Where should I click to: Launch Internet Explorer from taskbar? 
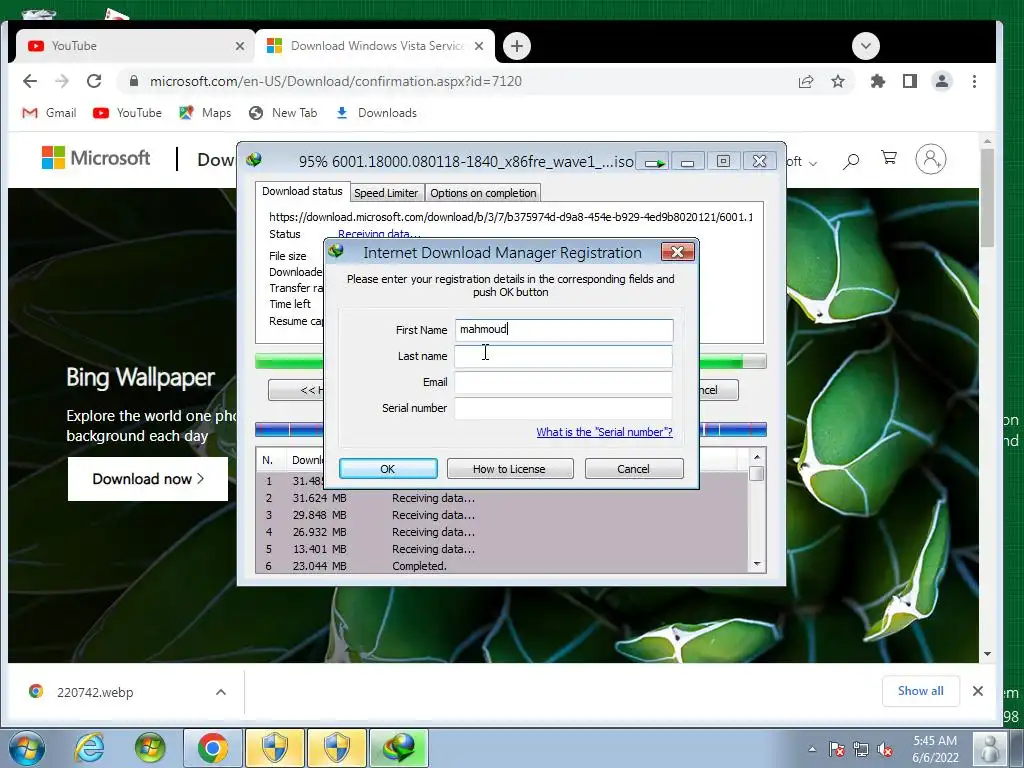pyautogui.click(x=89, y=748)
